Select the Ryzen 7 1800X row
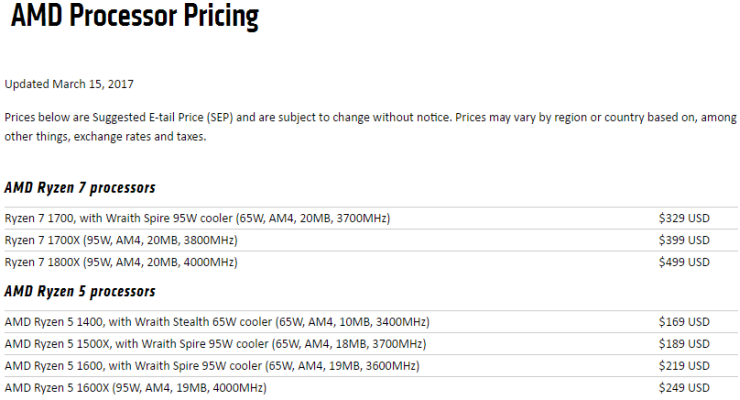740x400 pixels. tap(371, 262)
